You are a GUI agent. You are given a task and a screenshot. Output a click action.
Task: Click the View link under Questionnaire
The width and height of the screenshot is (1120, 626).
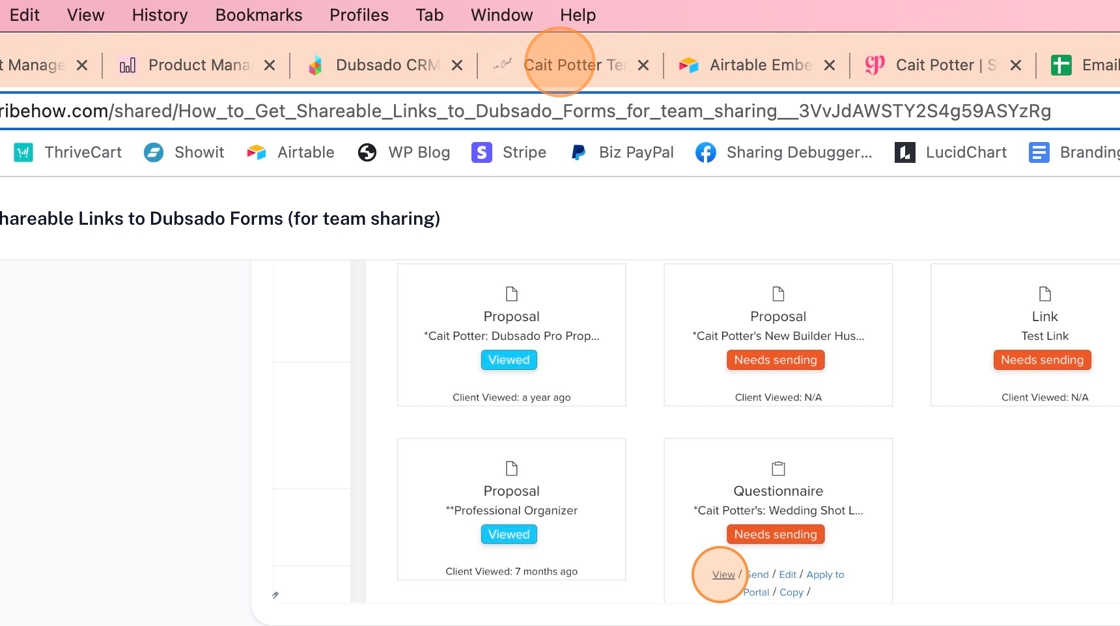click(723, 575)
